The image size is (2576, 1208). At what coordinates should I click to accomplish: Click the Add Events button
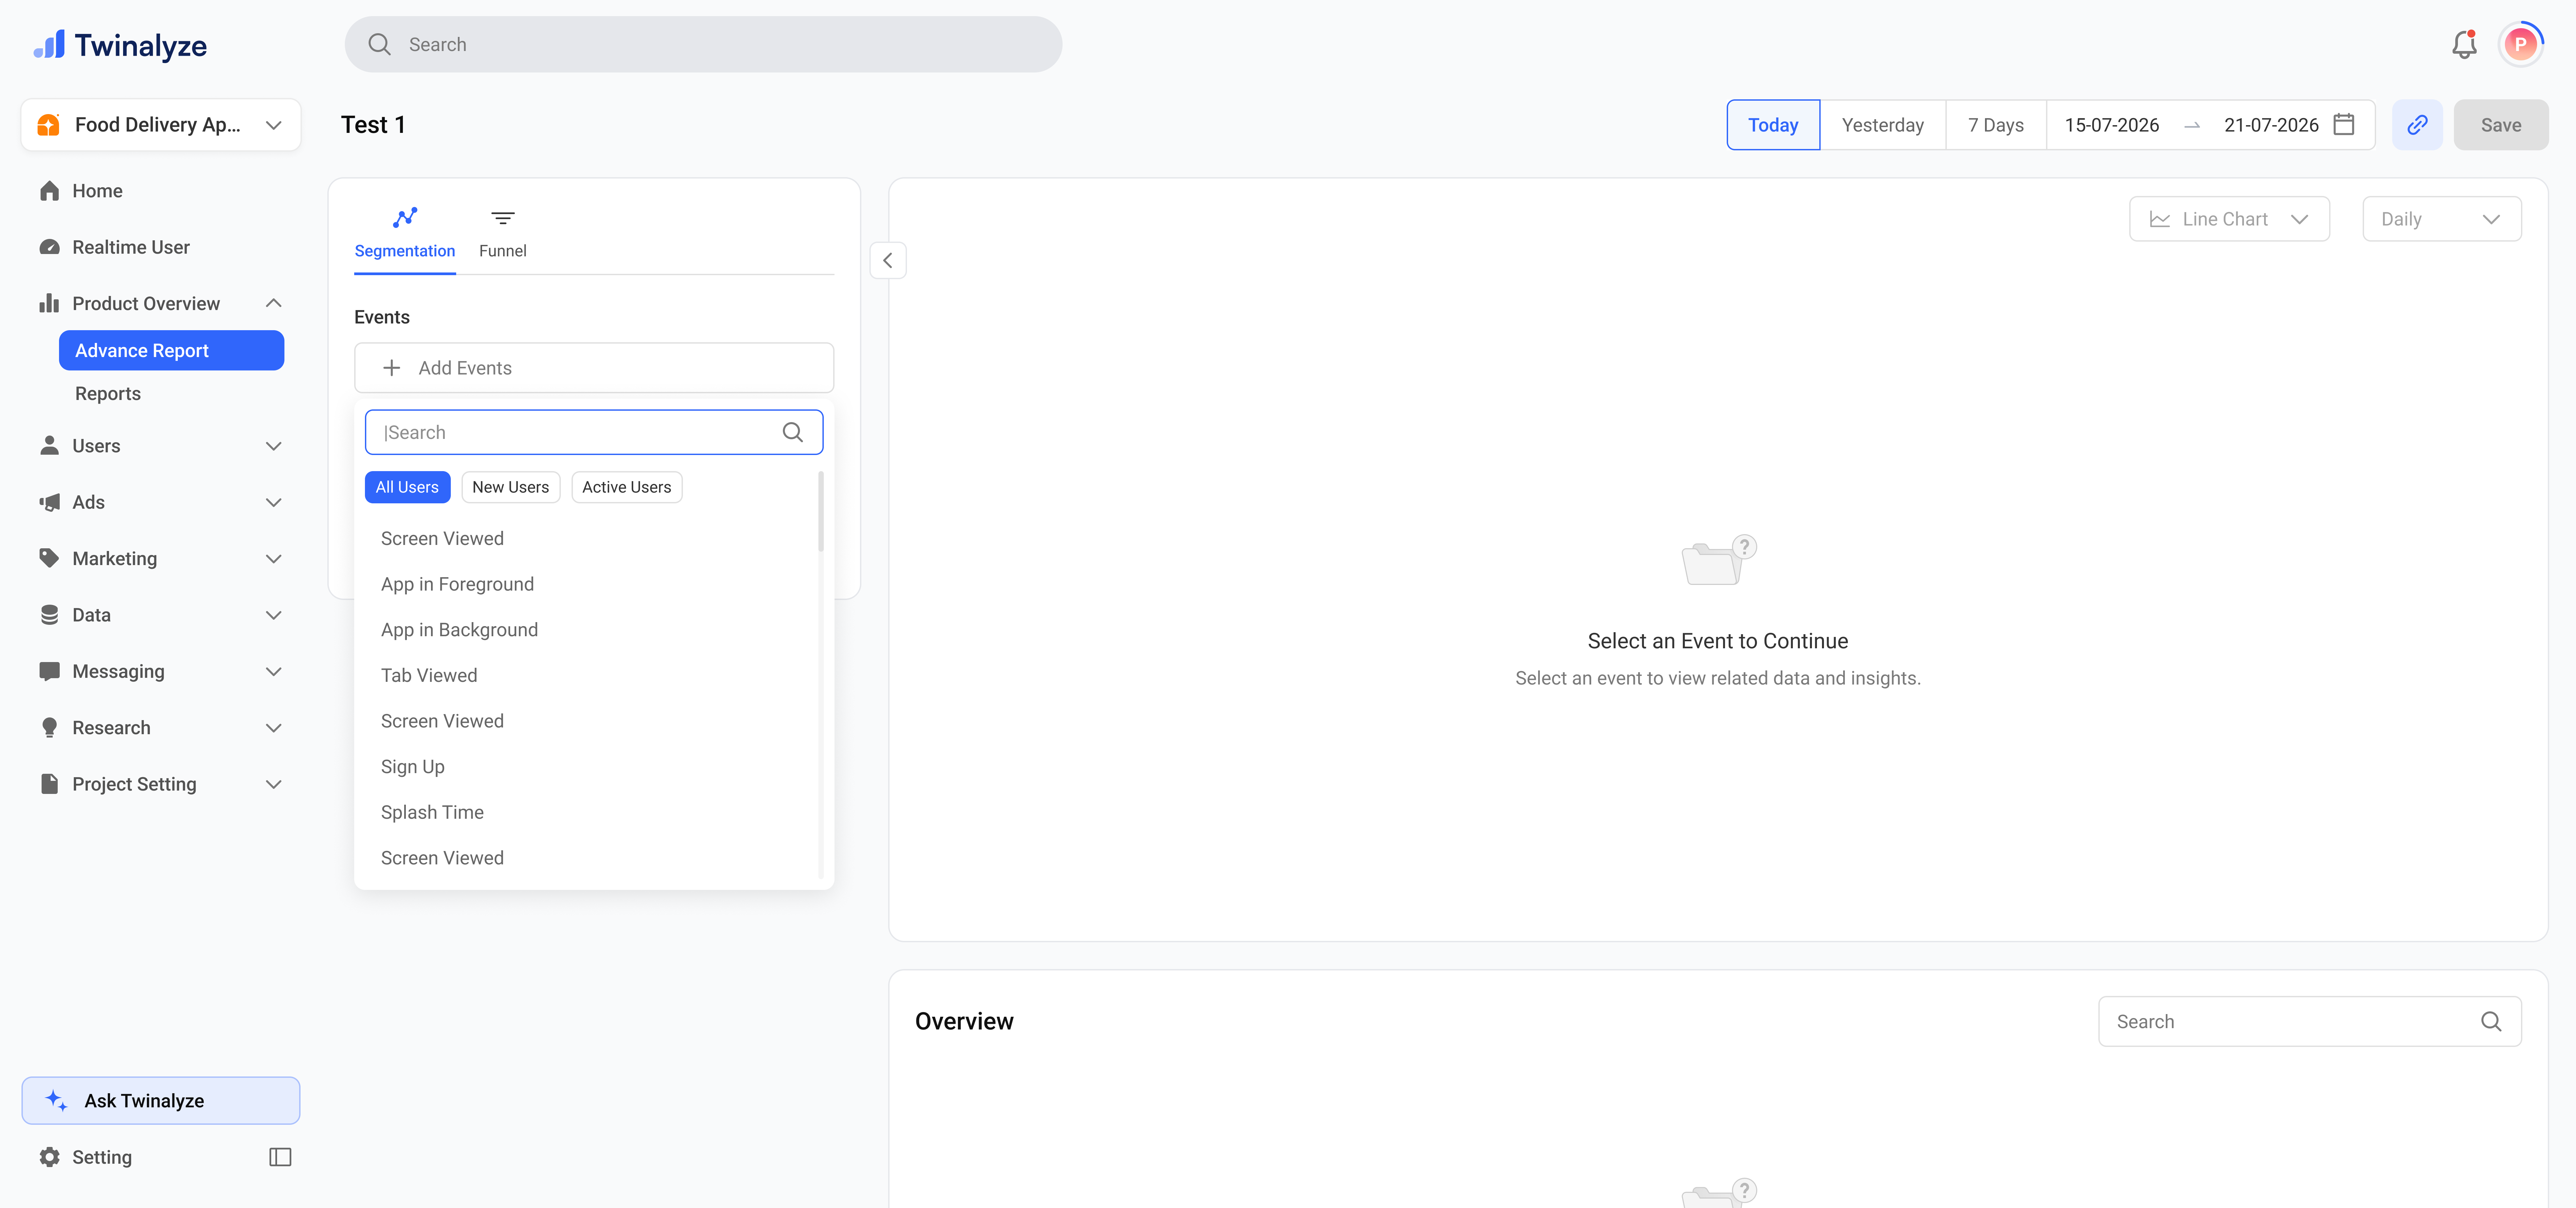(x=594, y=368)
